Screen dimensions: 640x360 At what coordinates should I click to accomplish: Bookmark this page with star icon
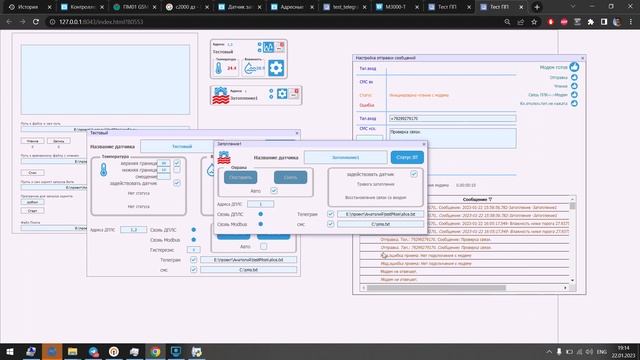coord(534,22)
